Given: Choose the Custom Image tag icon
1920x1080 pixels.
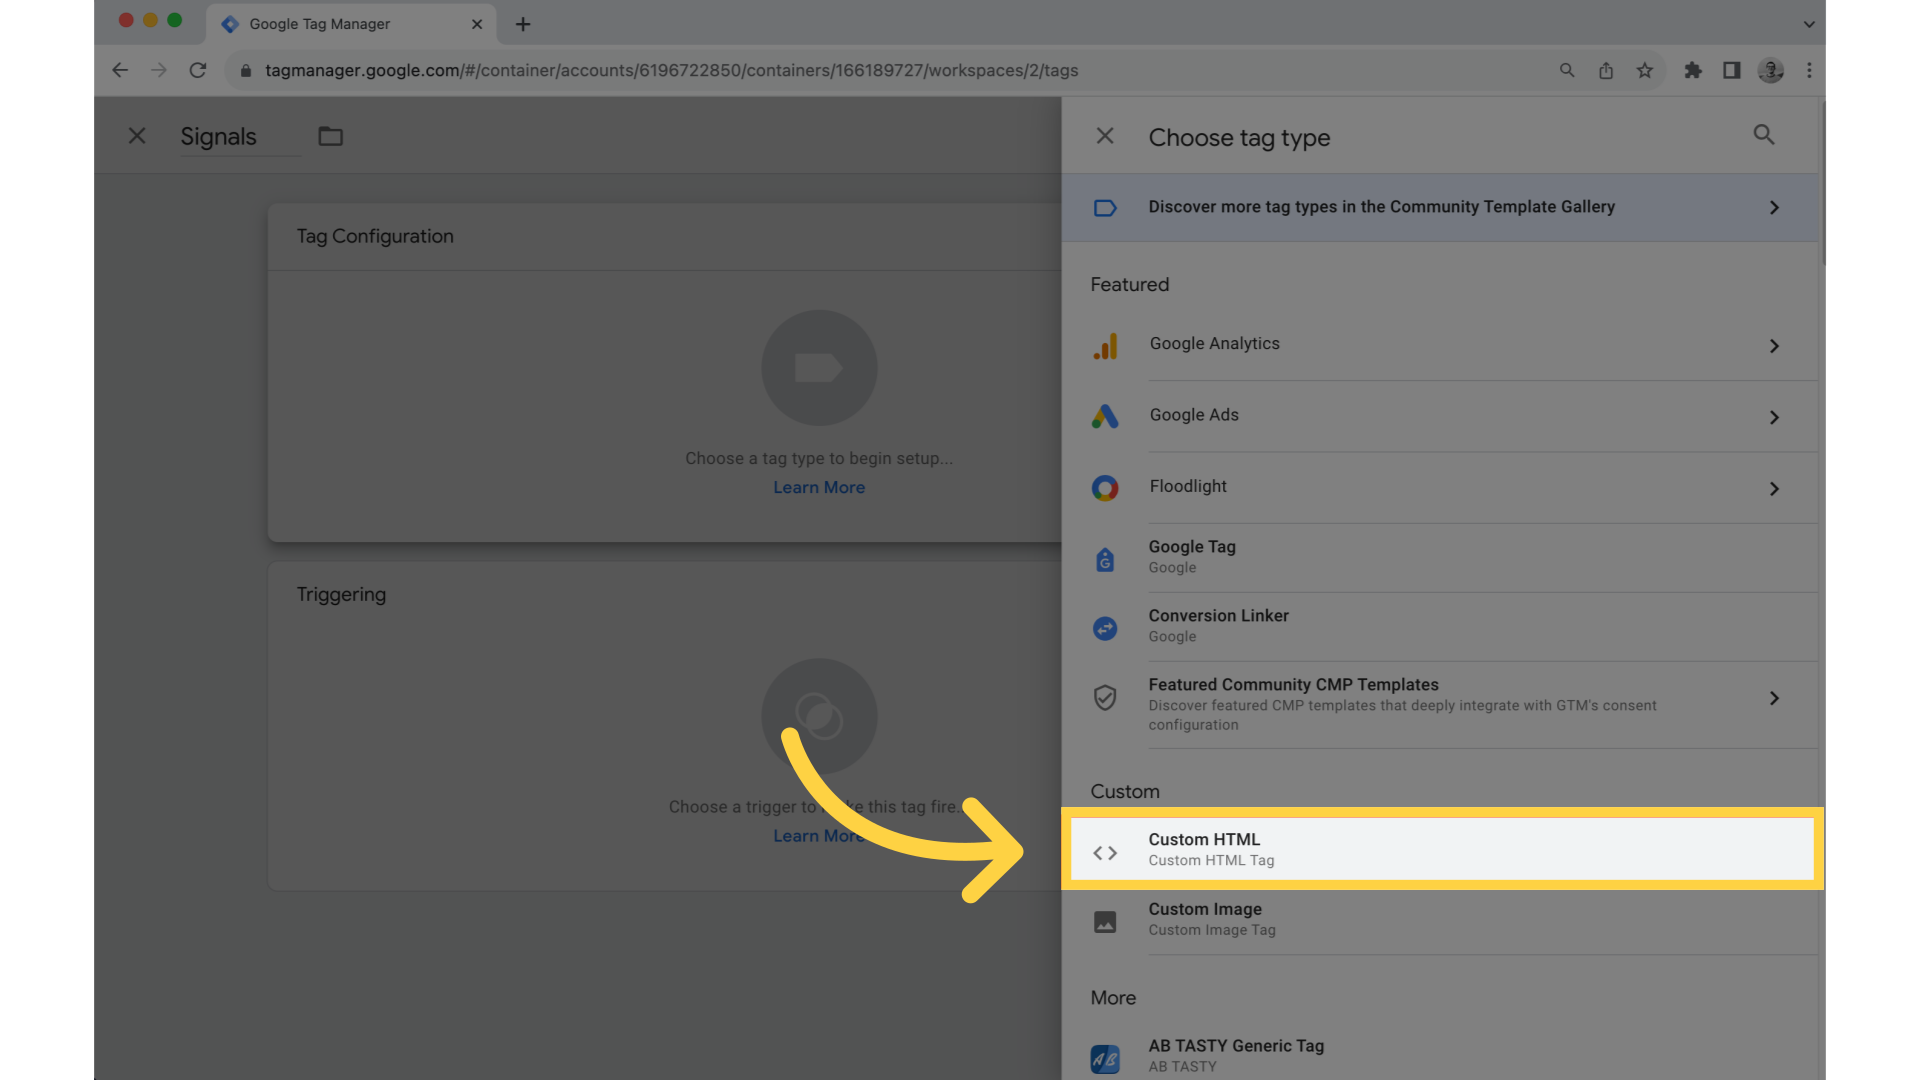Looking at the screenshot, I should [1105, 921].
